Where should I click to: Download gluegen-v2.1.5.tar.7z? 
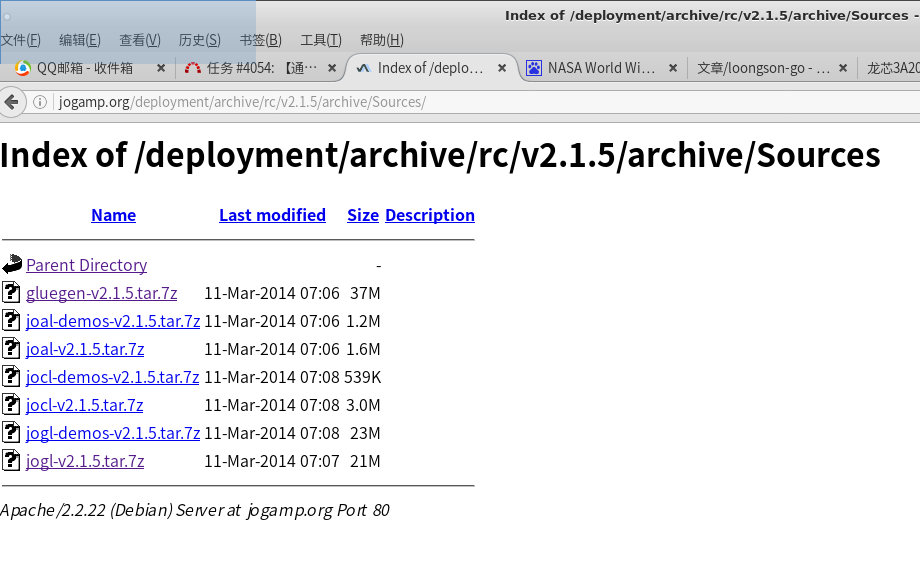pyautogui.click(x=102, y=293)
